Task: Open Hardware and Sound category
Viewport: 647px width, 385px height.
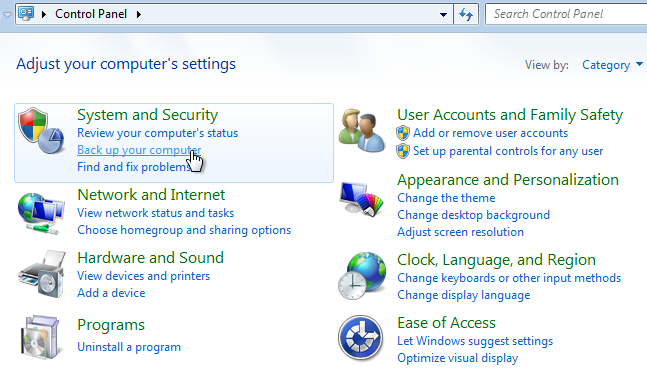Action: 150,257
